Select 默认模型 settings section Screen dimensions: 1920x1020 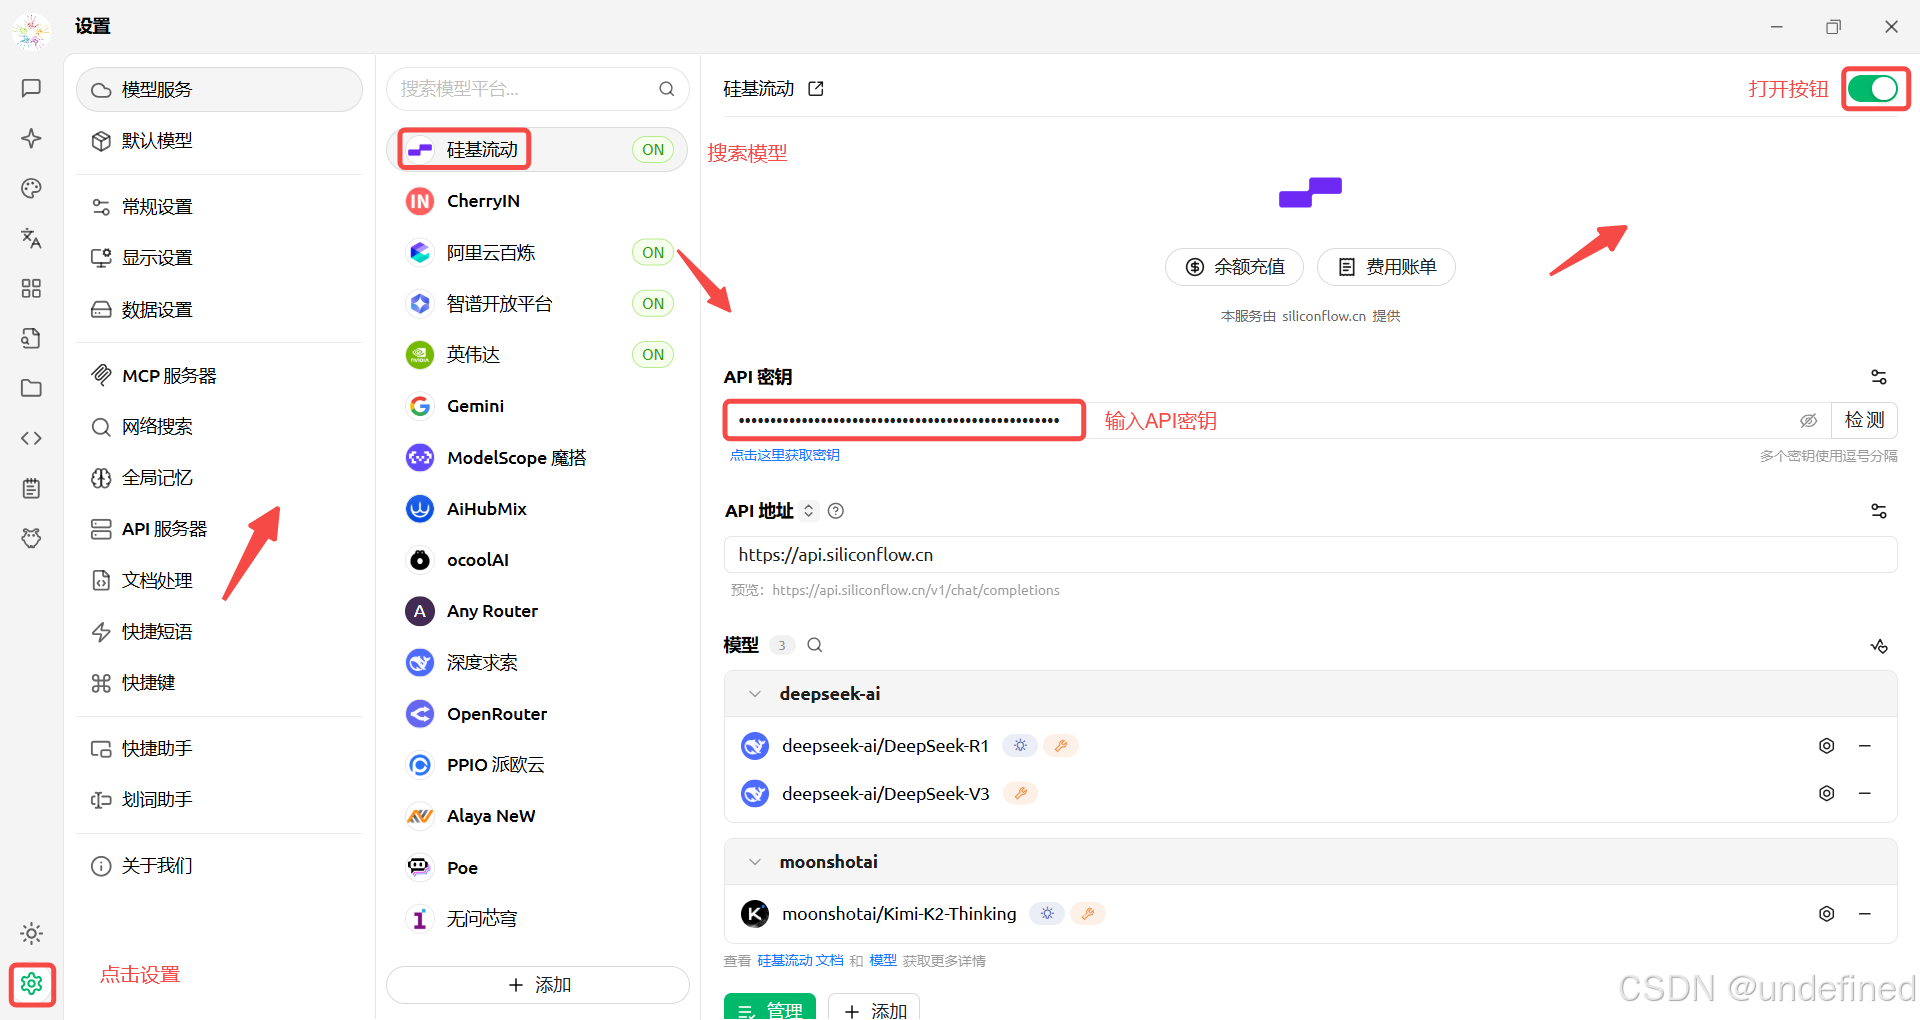pos(219,141)
